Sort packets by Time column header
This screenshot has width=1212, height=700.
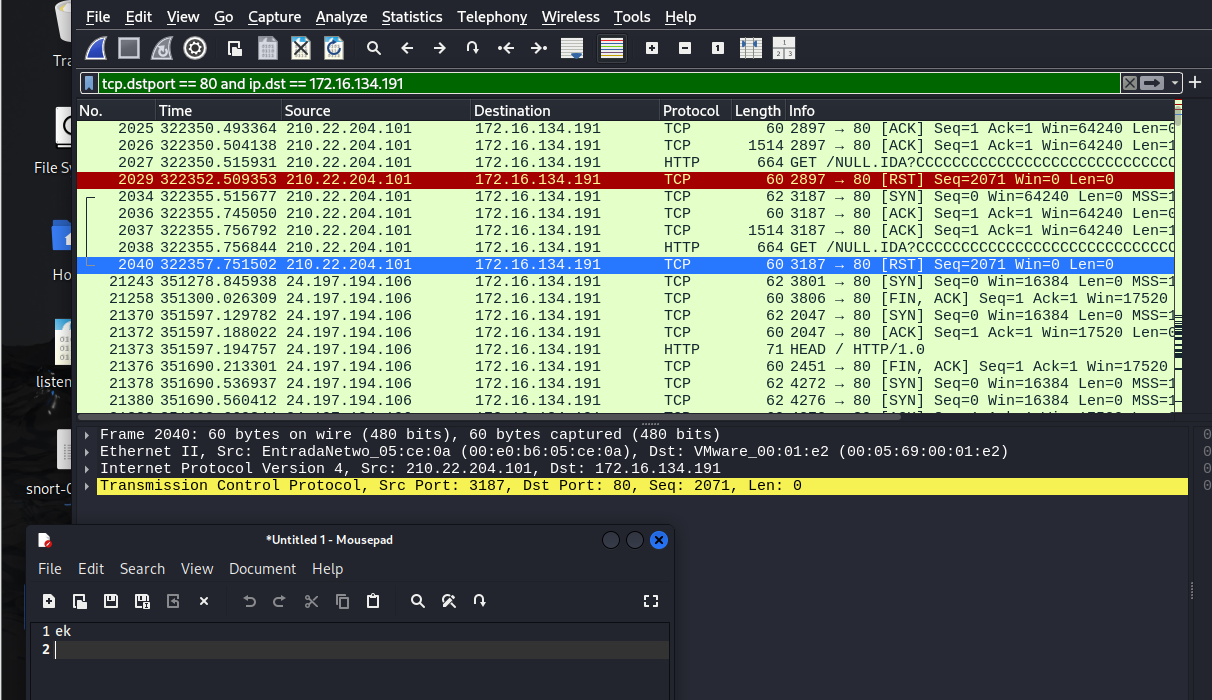[217, 111]
